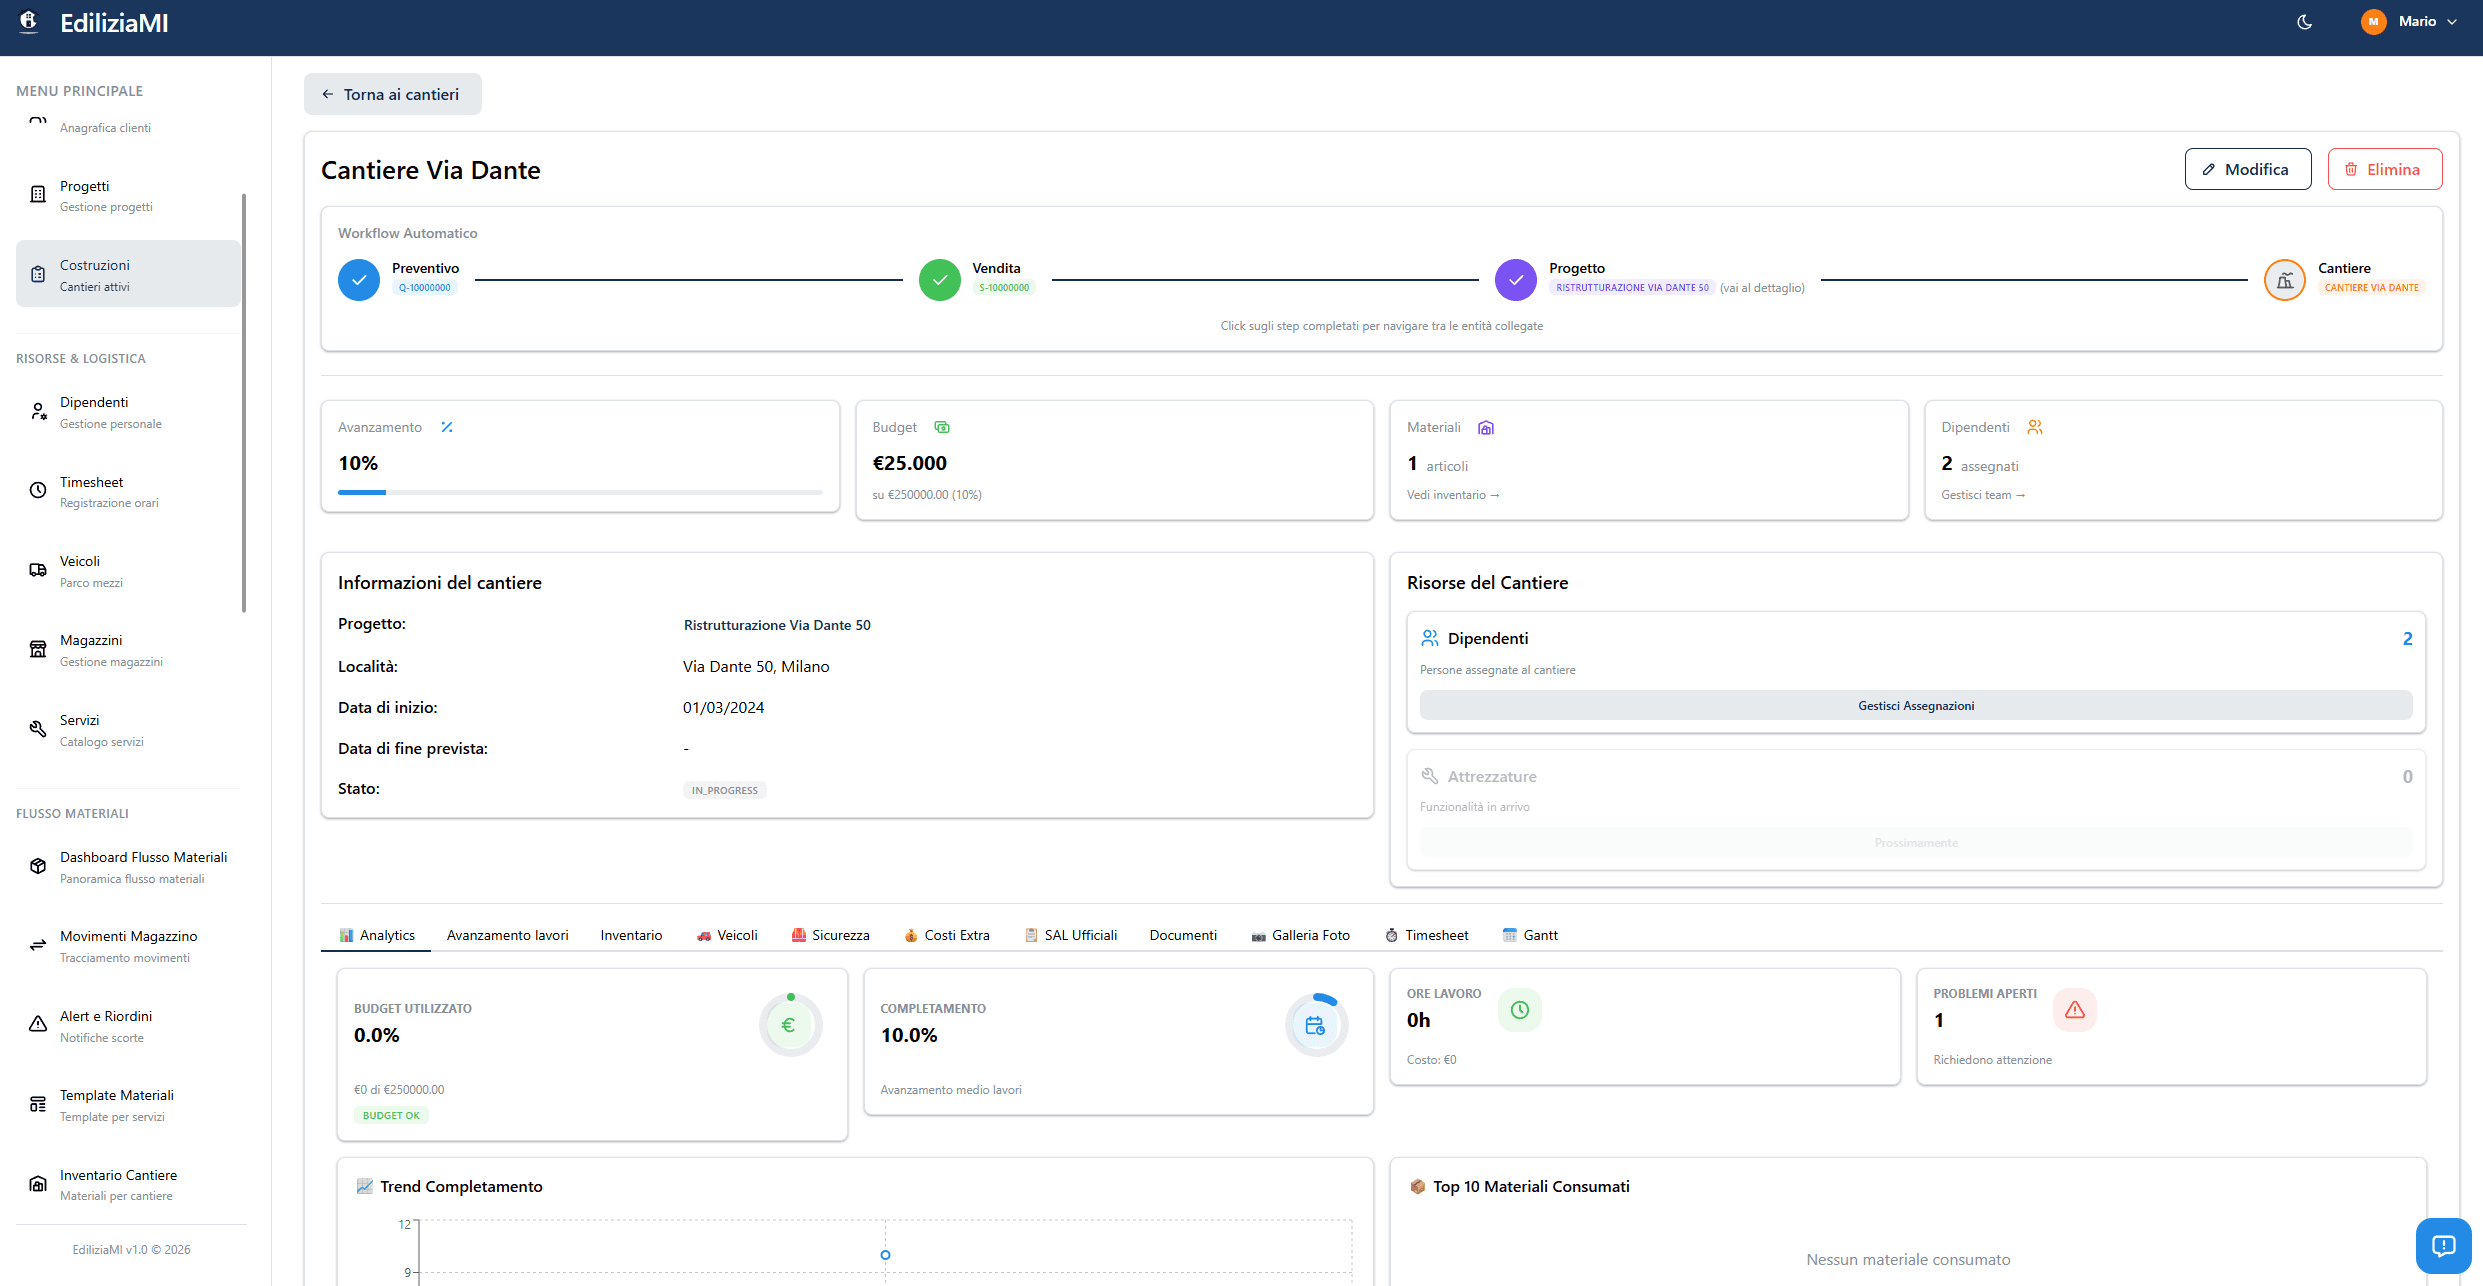Click the green Vendita step checkmark
Screen dimensions: 2483x1286
pos(939,280)
